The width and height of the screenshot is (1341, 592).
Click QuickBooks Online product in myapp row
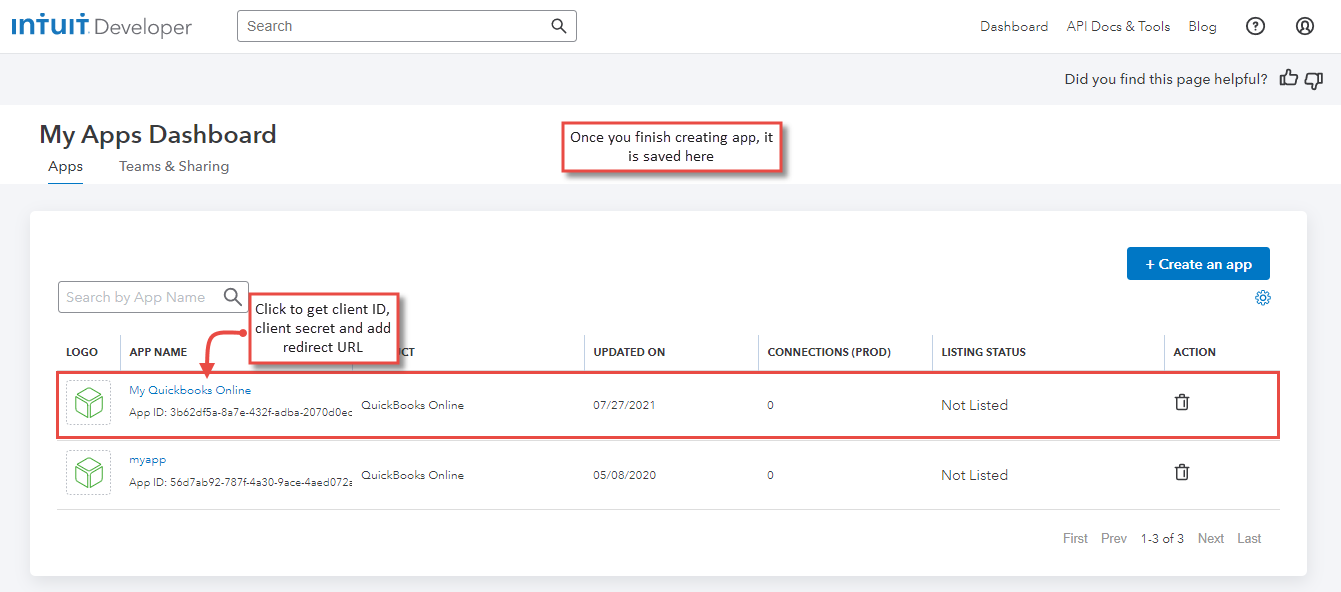412,475
